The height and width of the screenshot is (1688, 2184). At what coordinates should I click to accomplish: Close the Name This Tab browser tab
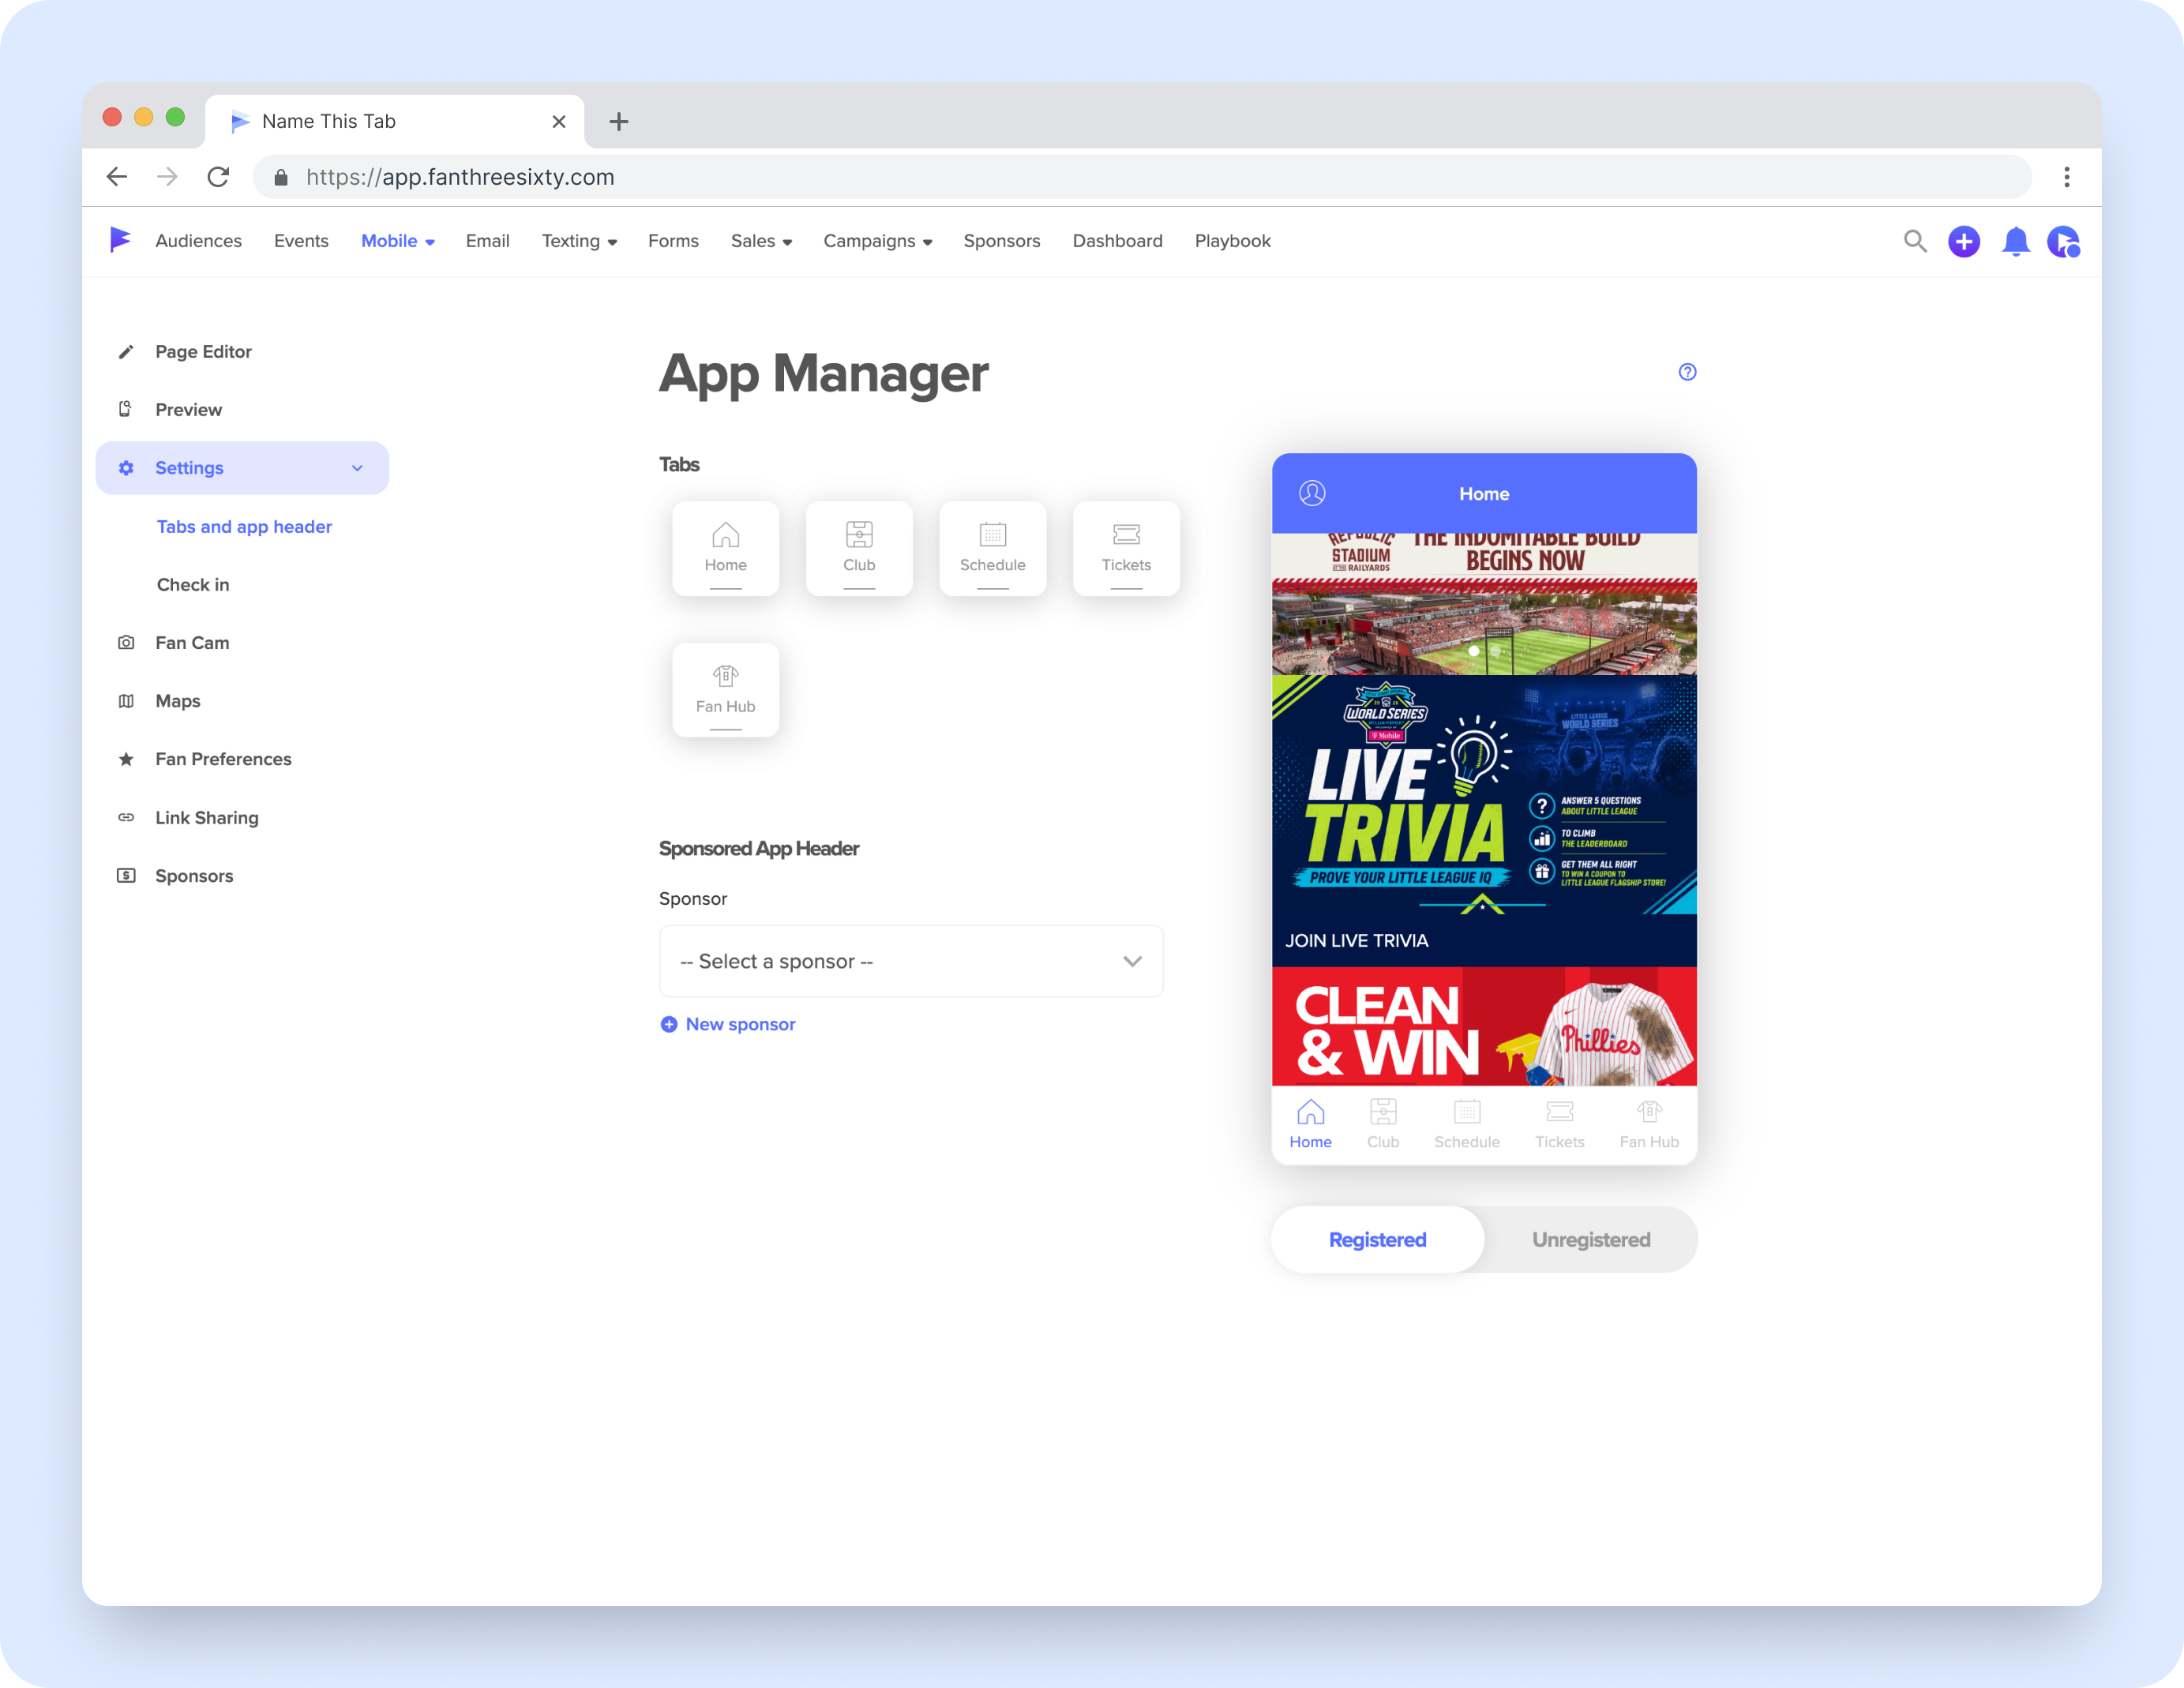pyautogui.click(x=558, y=122)
